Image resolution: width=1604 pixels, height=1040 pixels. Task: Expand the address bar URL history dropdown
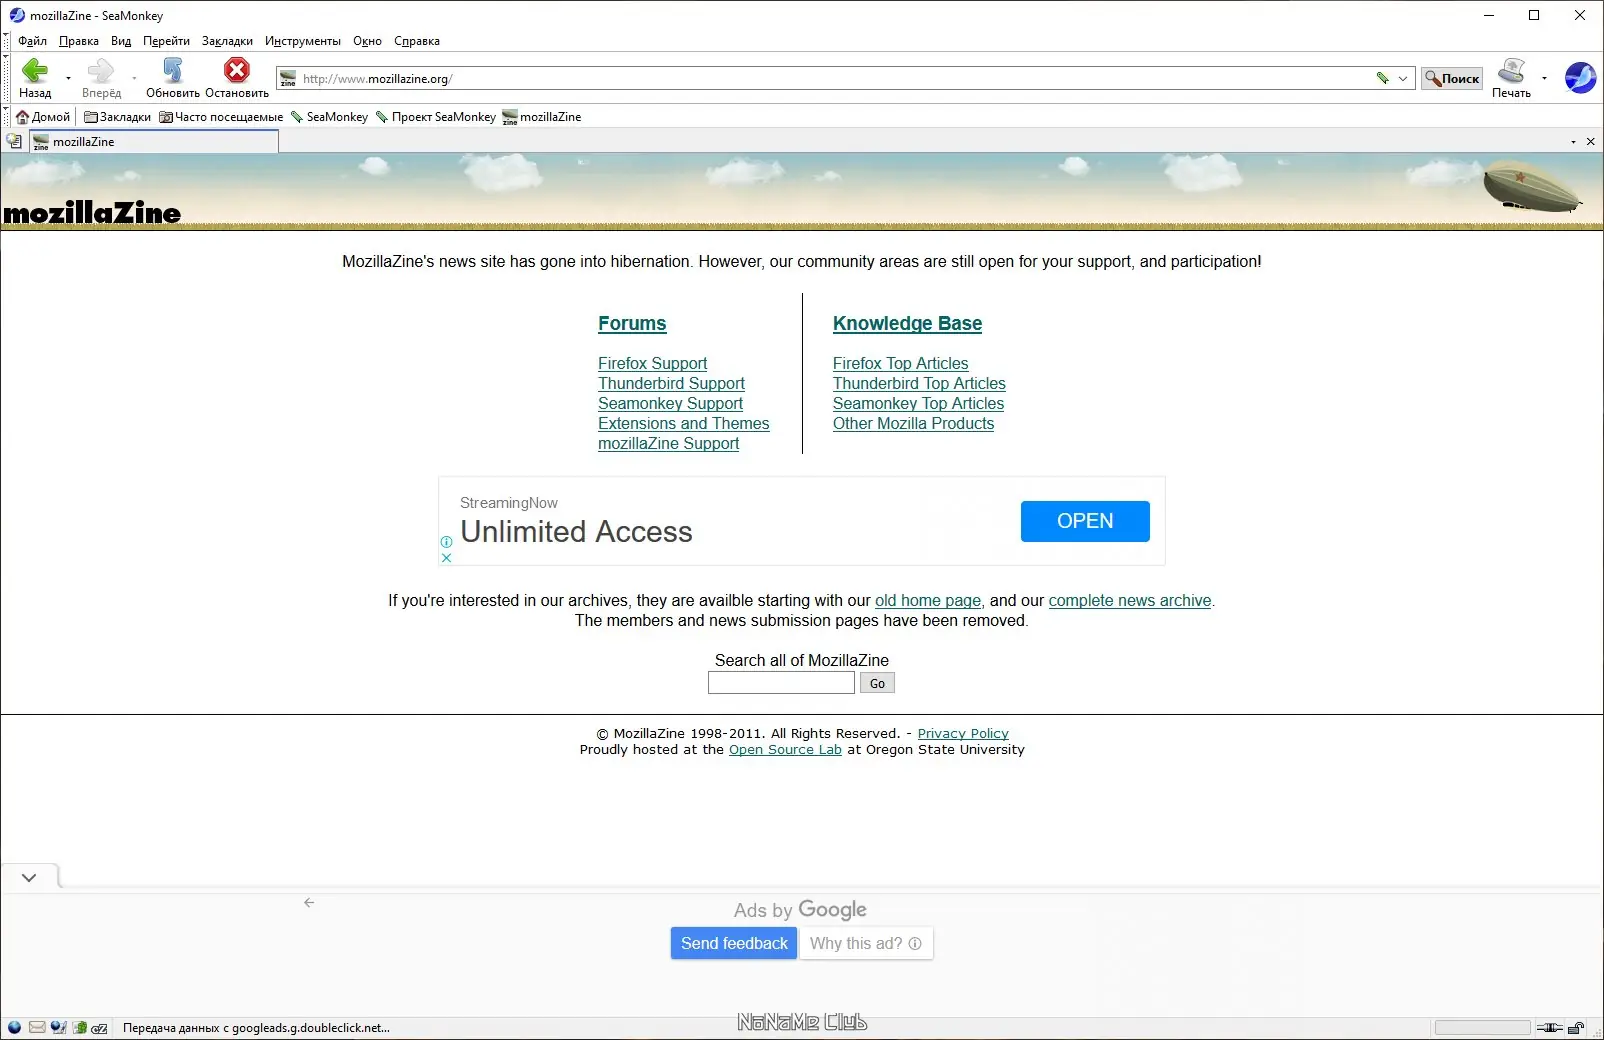(1403, 78)
